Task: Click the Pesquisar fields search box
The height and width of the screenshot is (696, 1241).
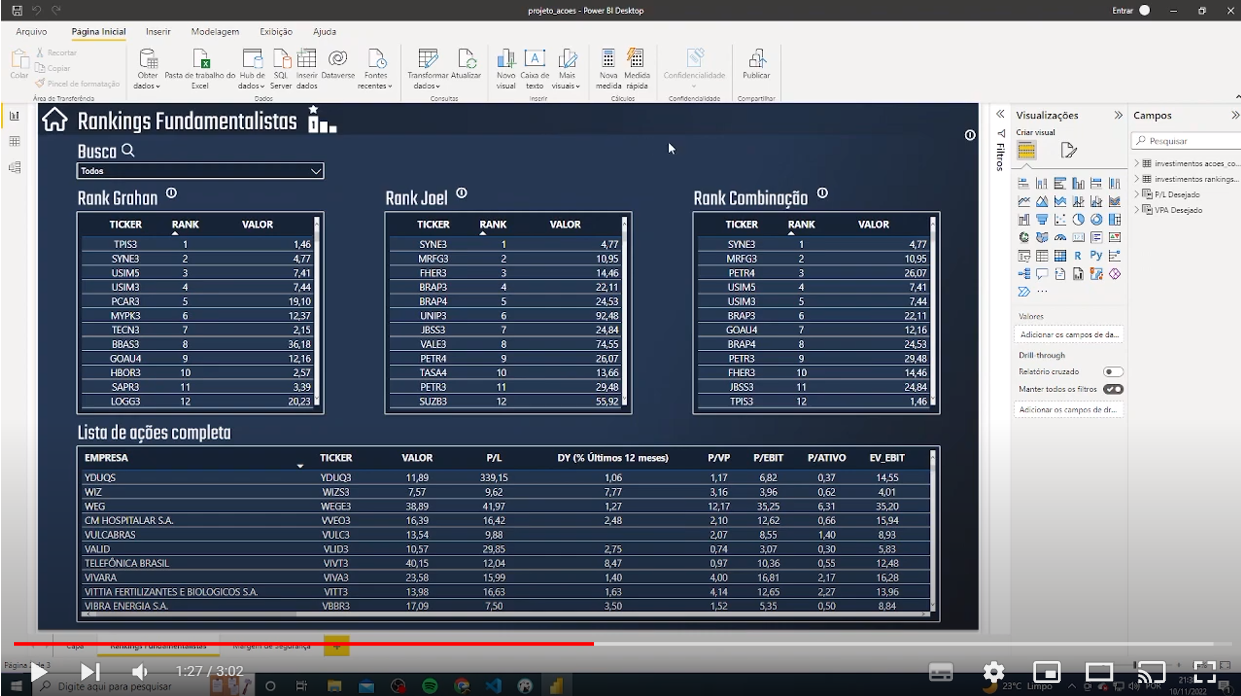Action: click(x=1187, y=141)
